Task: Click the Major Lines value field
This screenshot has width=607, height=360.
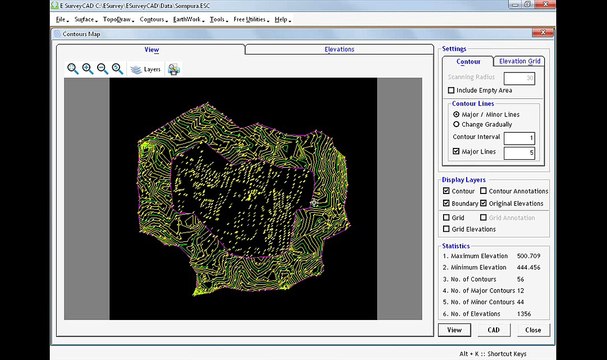Action: click(x=519, y=153)
